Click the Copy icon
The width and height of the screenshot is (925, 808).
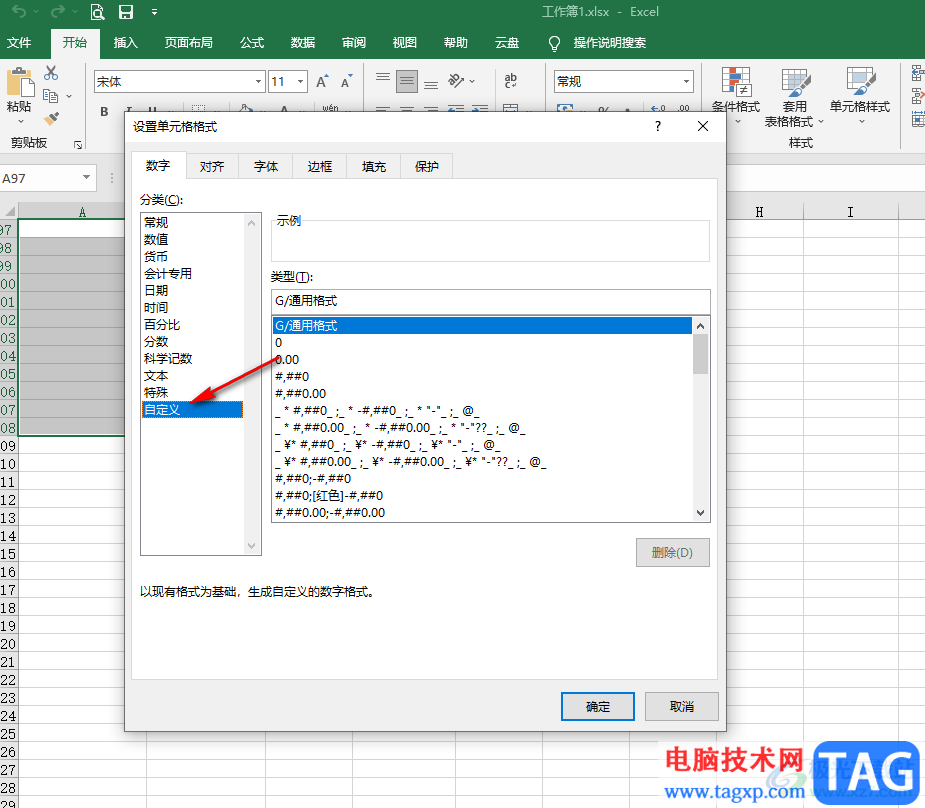point(51,96)
